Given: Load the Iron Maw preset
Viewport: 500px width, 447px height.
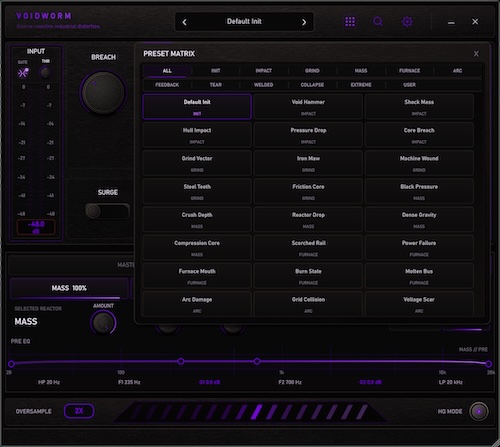Looking at the screenshot, I should [x=308, y=163].
